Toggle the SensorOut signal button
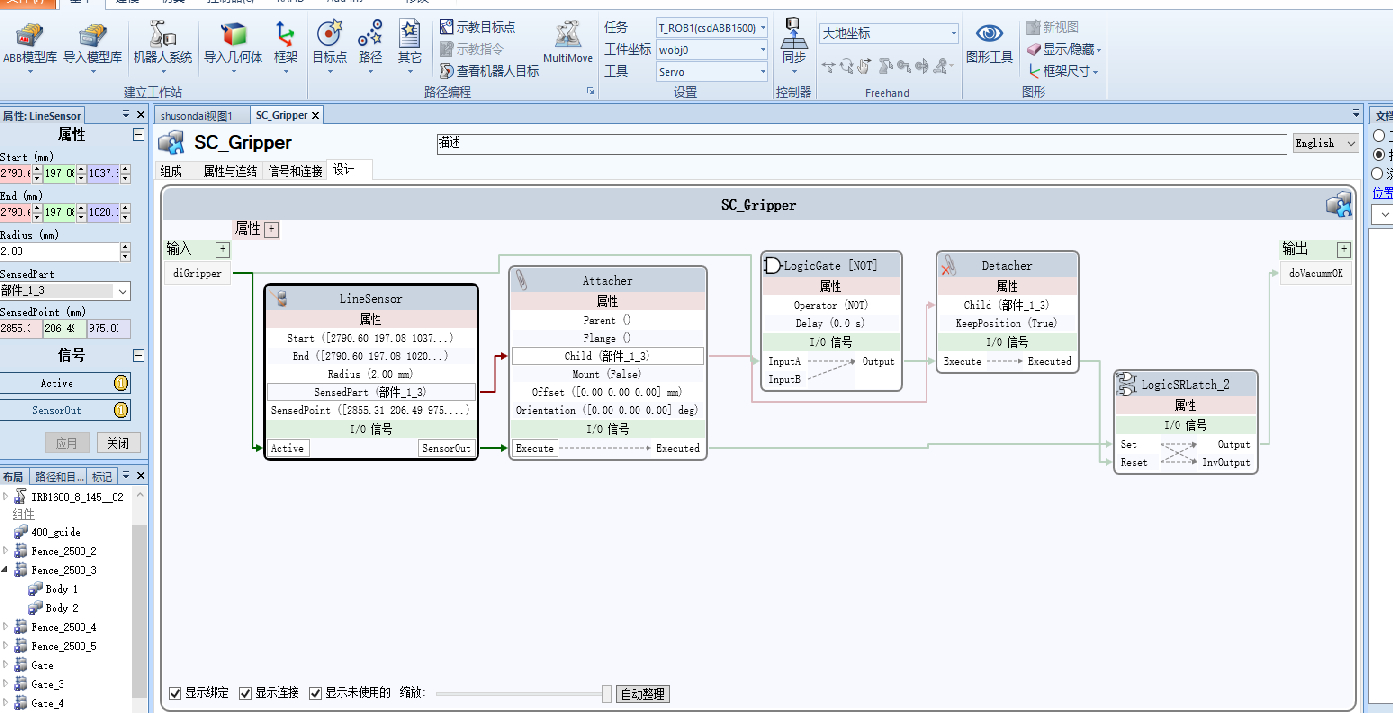This screenshot has width=1393, height=713. pos(65,410)
